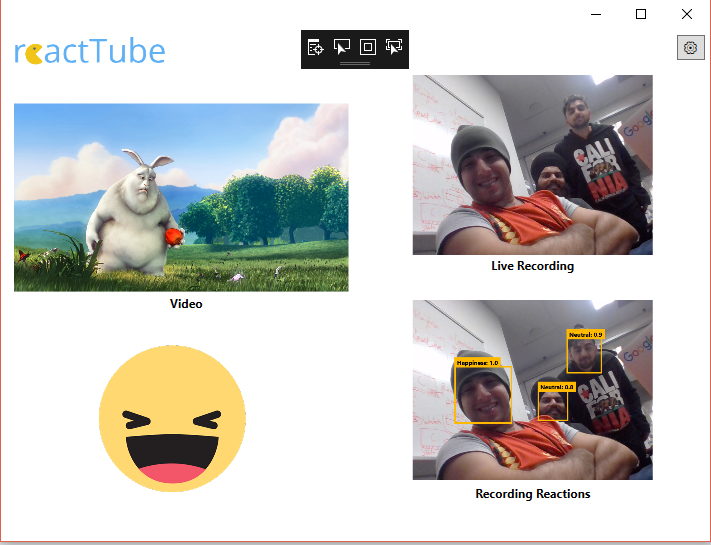Minimize the reactTube window
The width and height of the screenshot is (711, 545).
pyautogui.click(x=596, y=15)
